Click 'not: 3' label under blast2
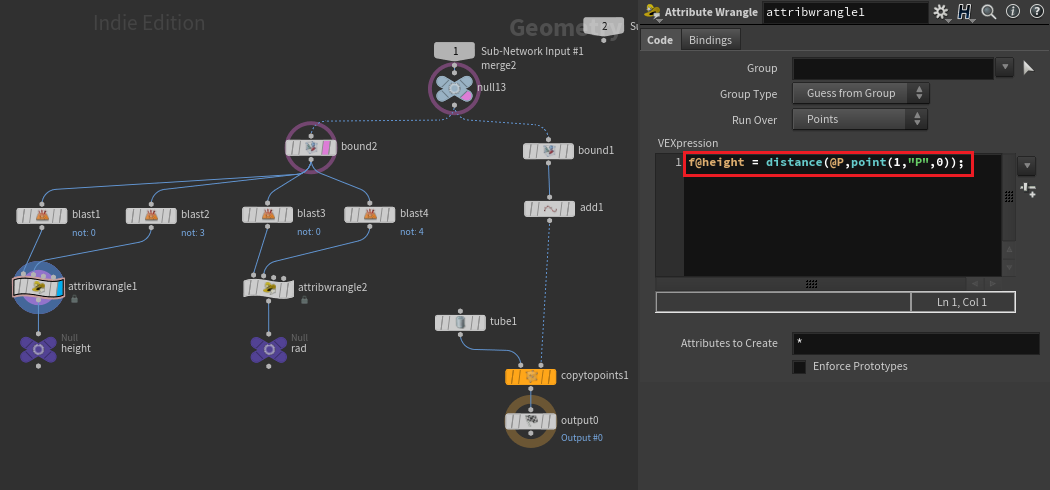The image size is (1050, 490). click(x=193, y=233)
